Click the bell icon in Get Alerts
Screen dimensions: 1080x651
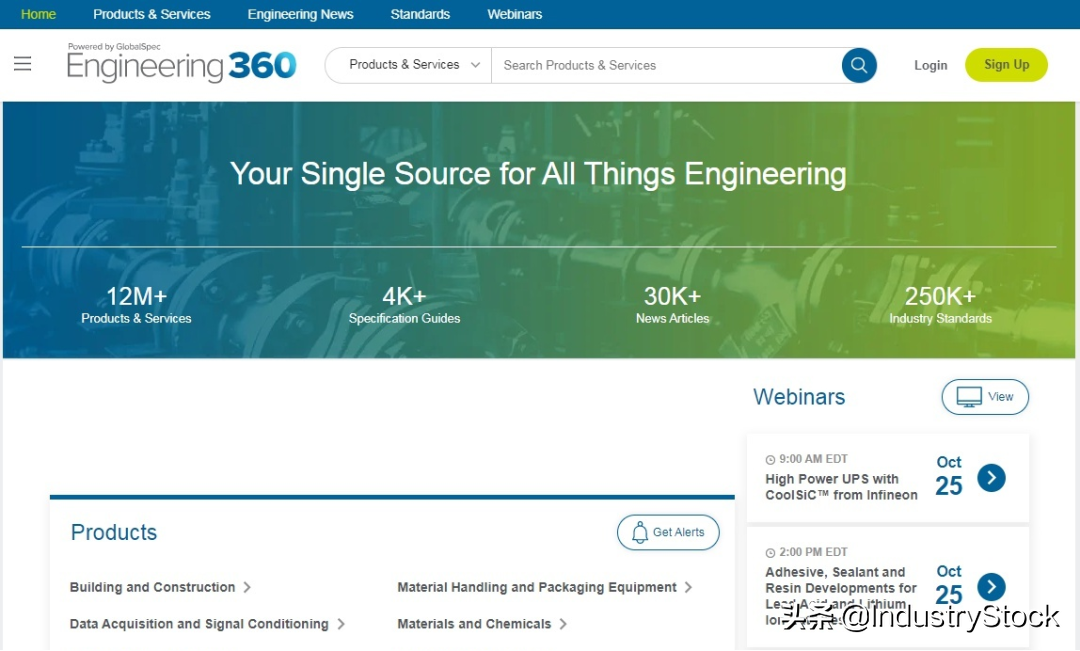640,533
